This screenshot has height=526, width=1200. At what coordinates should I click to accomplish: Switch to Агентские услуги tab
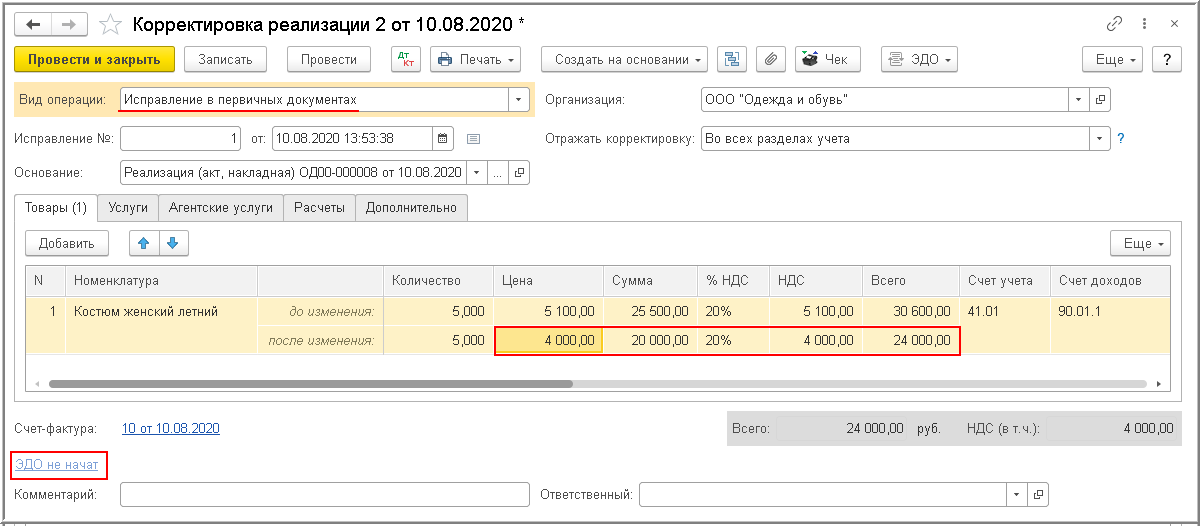pos(220,207)
